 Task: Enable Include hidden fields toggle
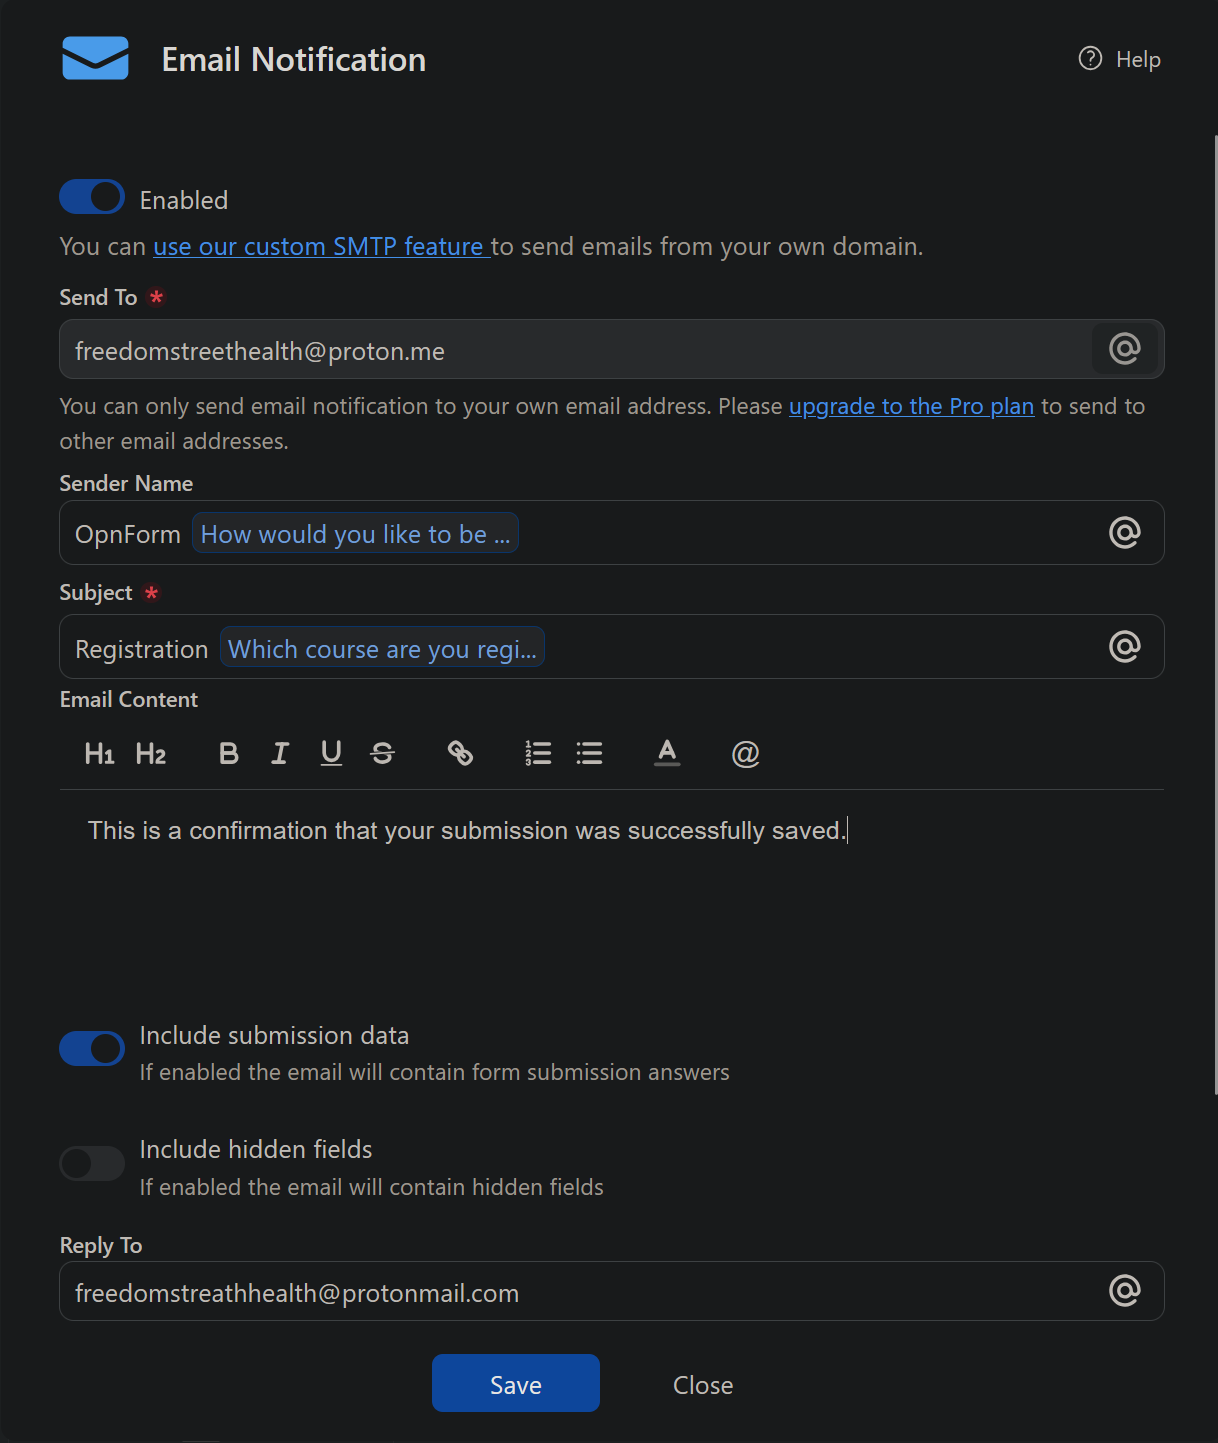pos(92,1163)
